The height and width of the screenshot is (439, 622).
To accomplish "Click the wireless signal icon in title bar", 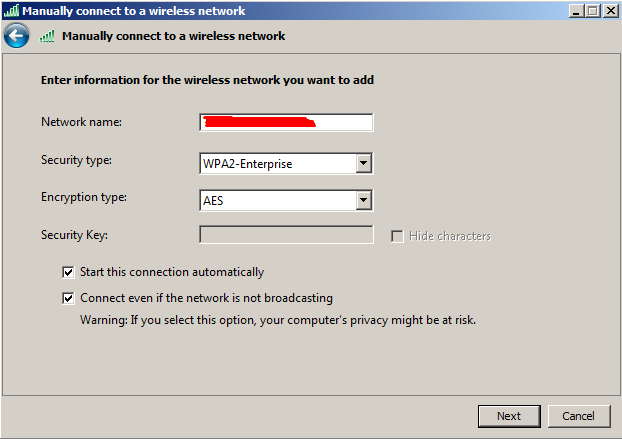I will [x=11, y=10].
